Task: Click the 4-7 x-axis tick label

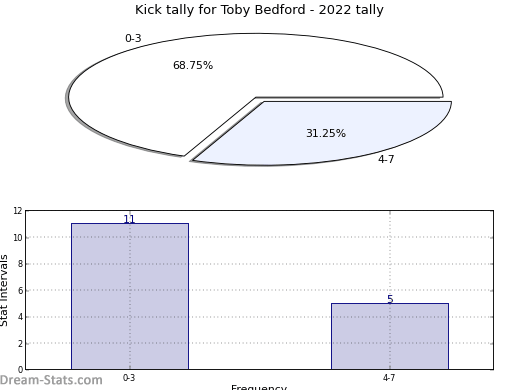Action: (389, 378)
